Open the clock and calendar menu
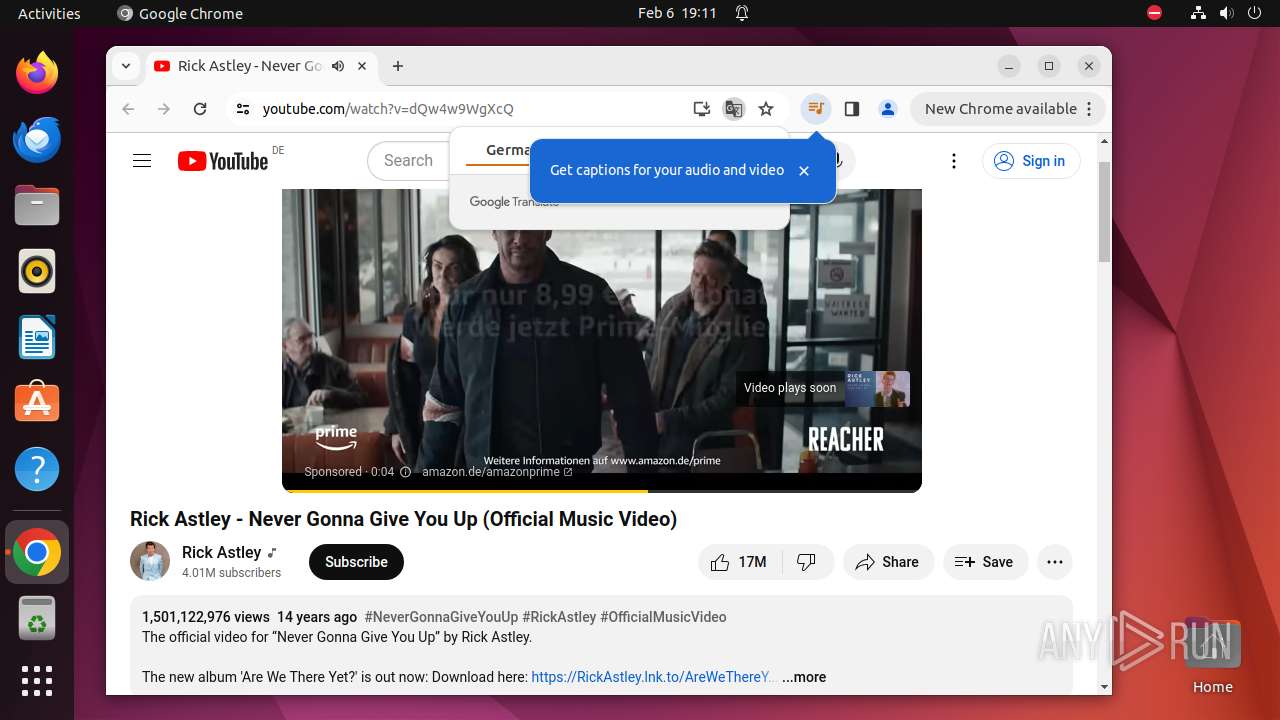Screen dimensions: 1280x720 pos(677,13)
